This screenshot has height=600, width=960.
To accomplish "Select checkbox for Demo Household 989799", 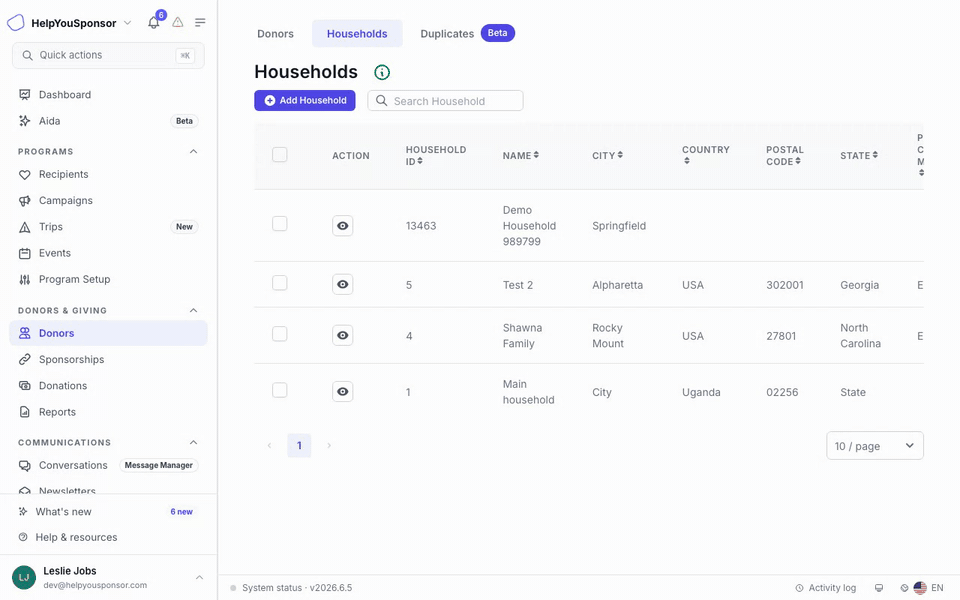I will 280,223.
